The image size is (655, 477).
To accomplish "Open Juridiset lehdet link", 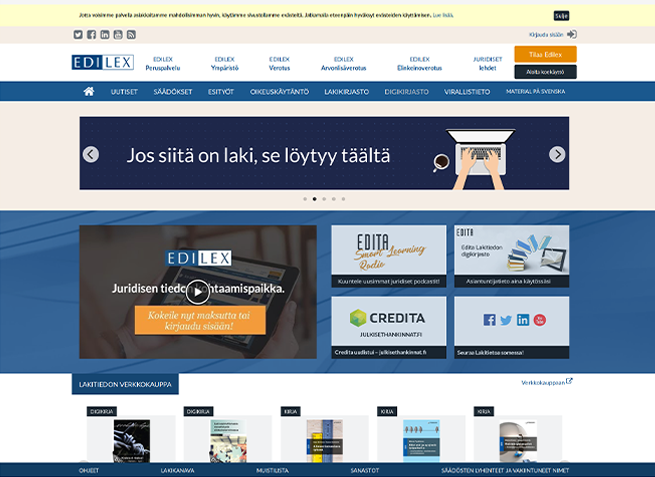I will [487, 63].
